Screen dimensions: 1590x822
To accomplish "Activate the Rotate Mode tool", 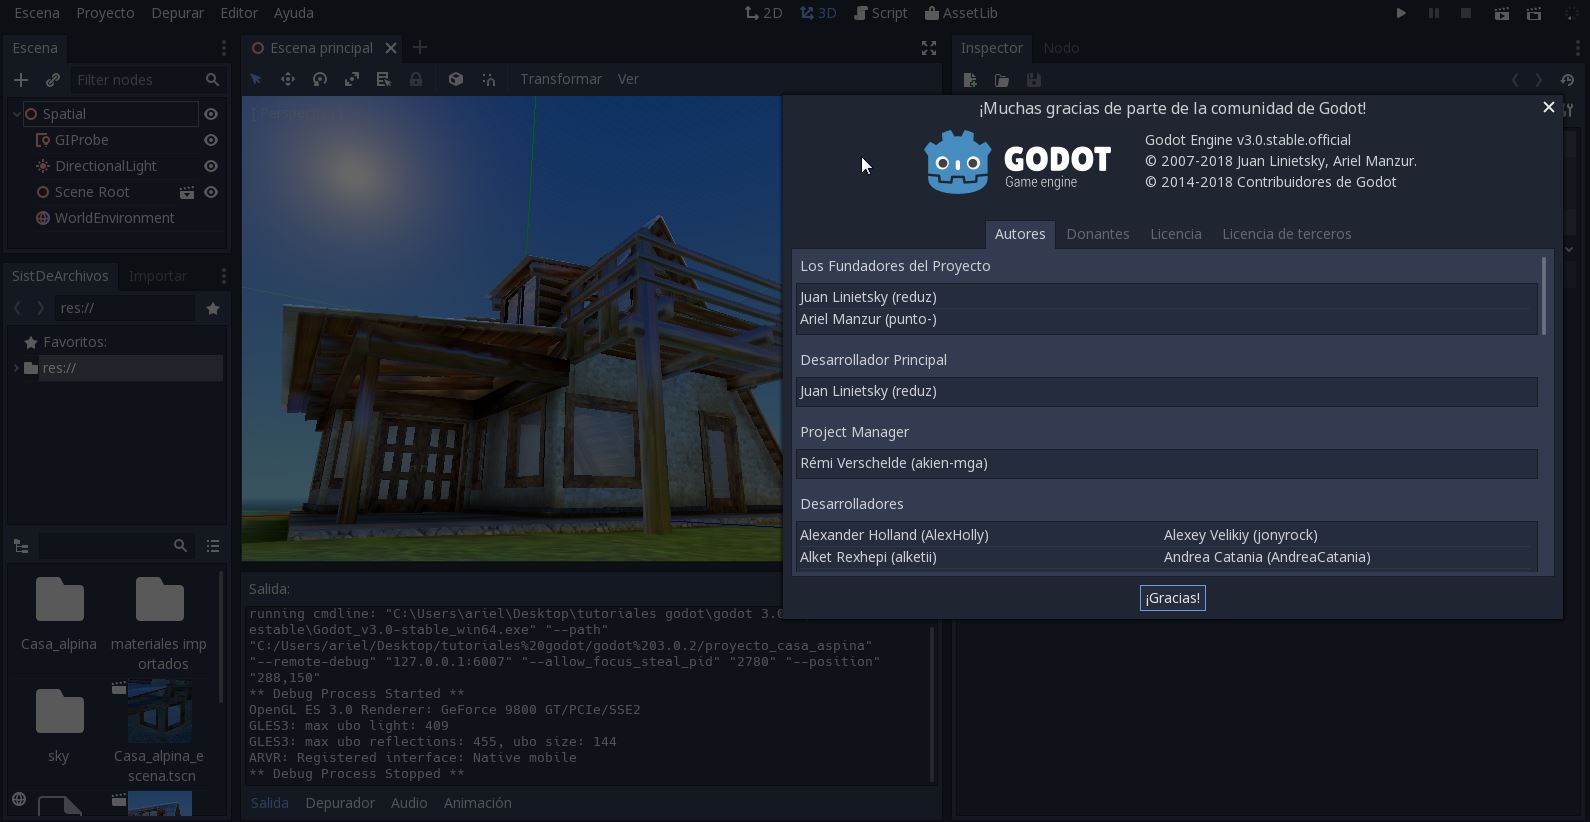I will (x=320, y=79).
